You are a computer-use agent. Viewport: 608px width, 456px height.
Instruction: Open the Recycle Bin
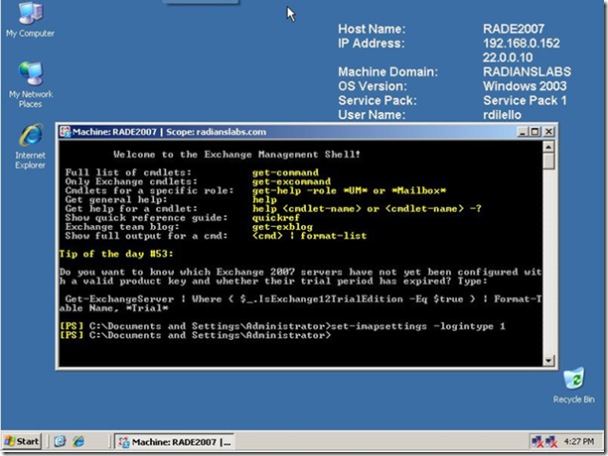coord(574,381)
